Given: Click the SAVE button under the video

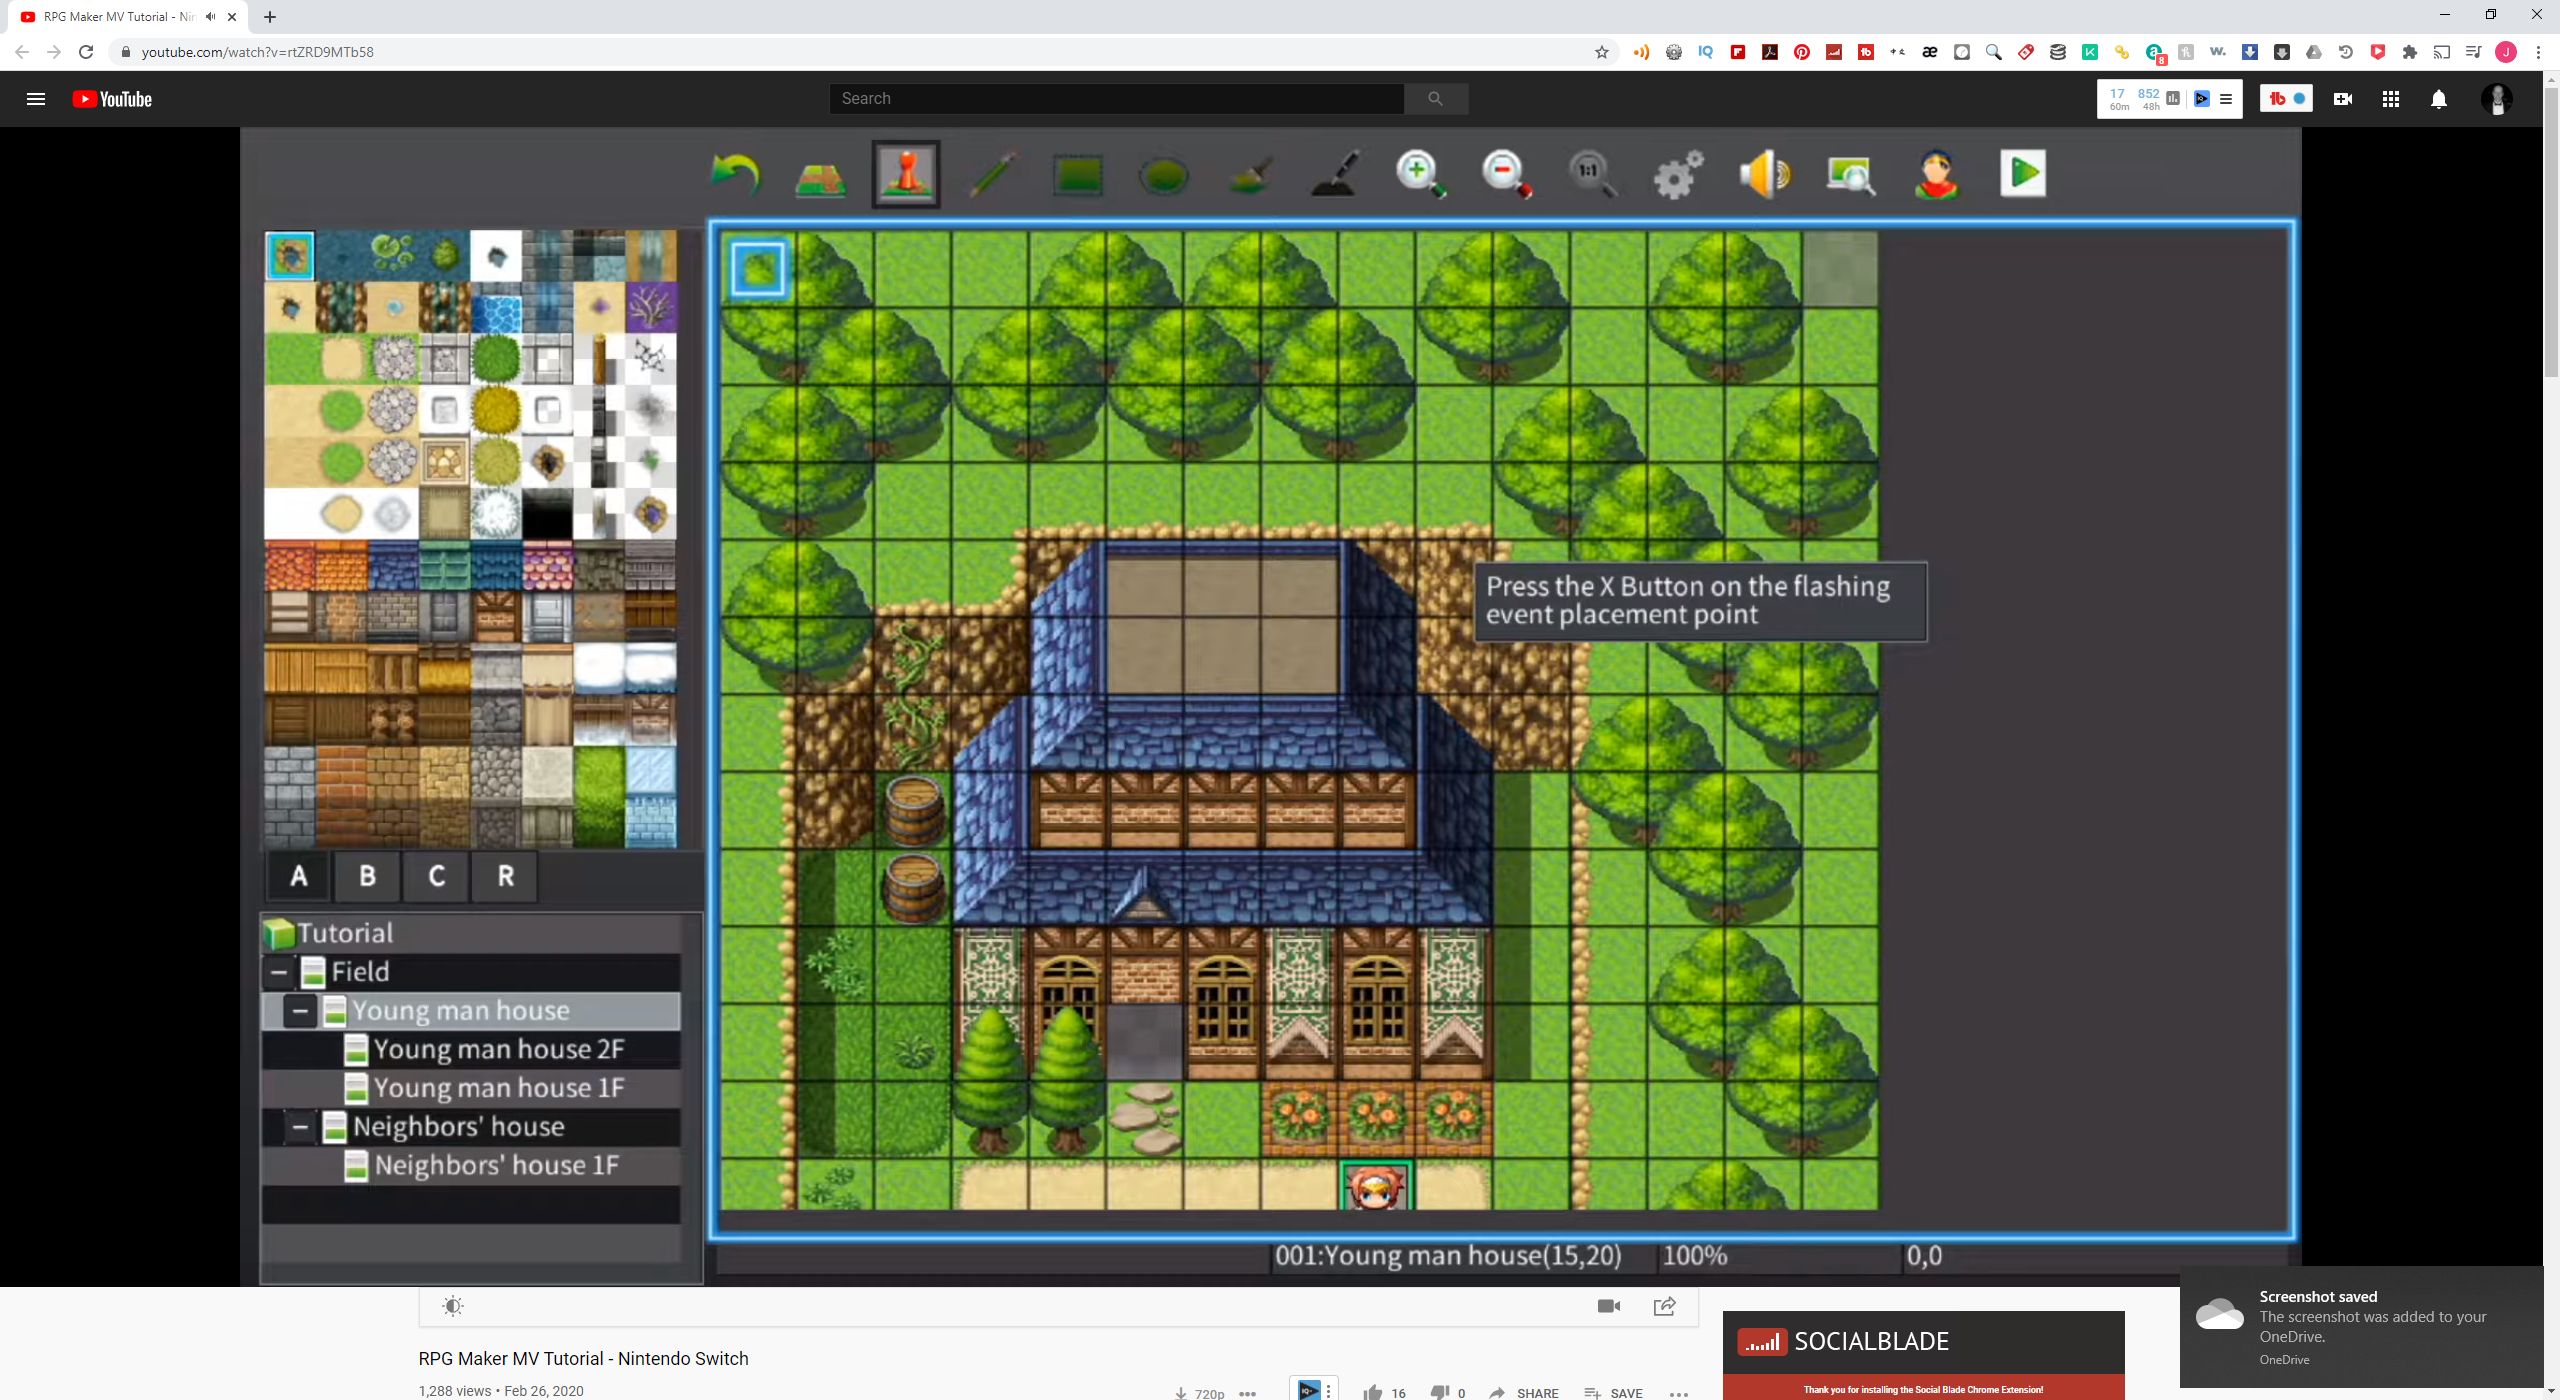Looking at the screenshot, I should tap(1613, 1392).
